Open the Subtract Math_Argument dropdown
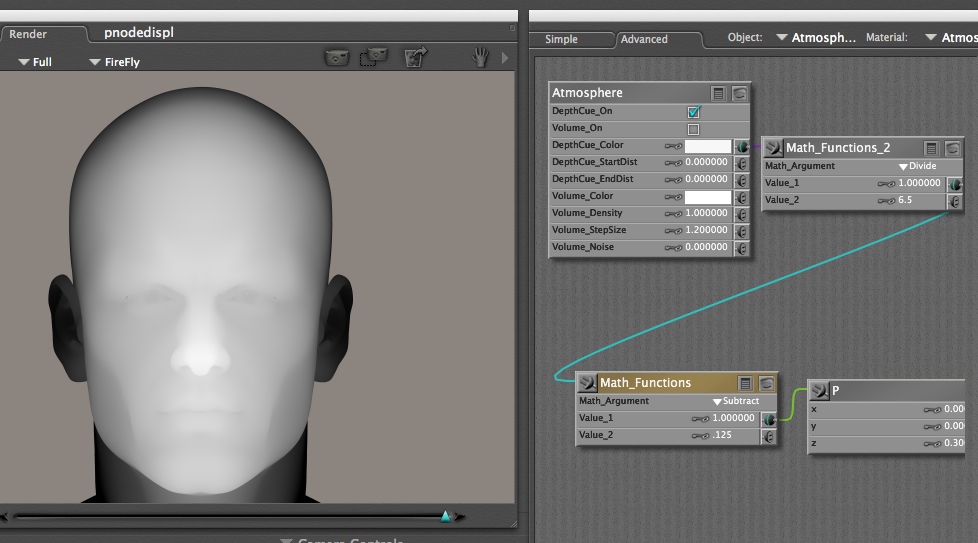 (x=735, y=401)
